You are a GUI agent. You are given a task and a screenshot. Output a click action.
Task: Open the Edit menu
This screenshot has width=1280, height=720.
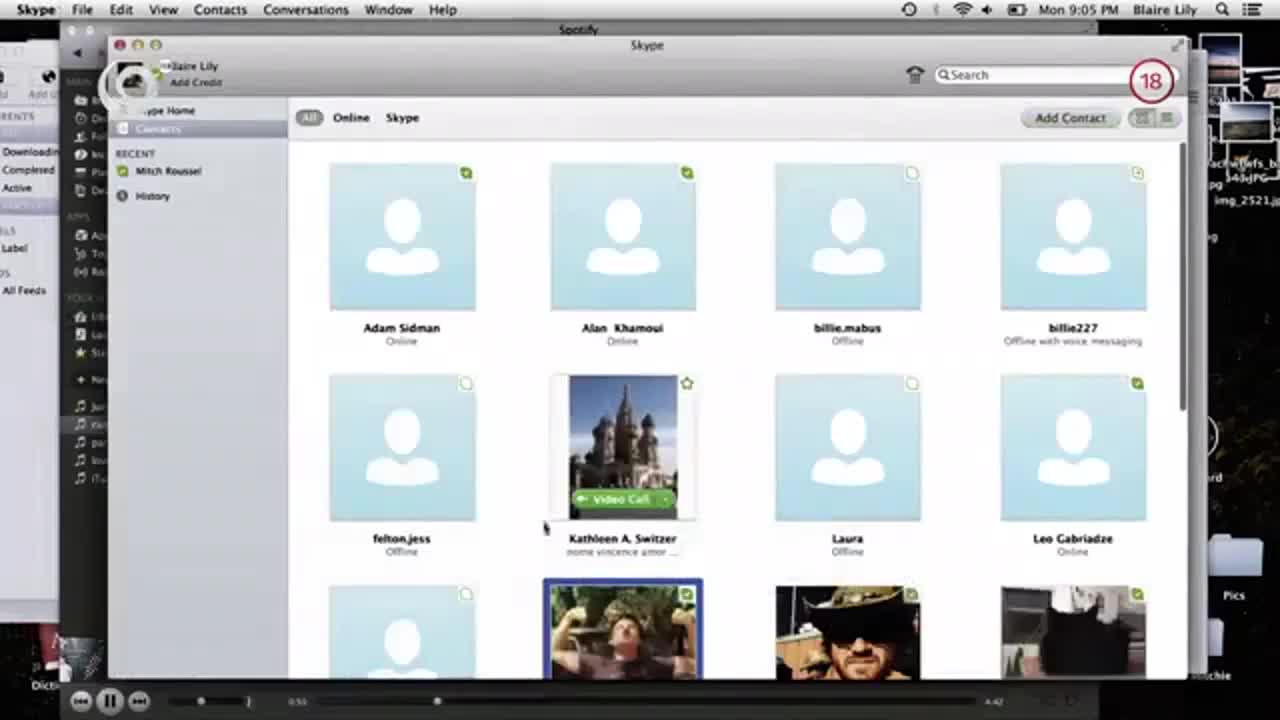(121, 9)
